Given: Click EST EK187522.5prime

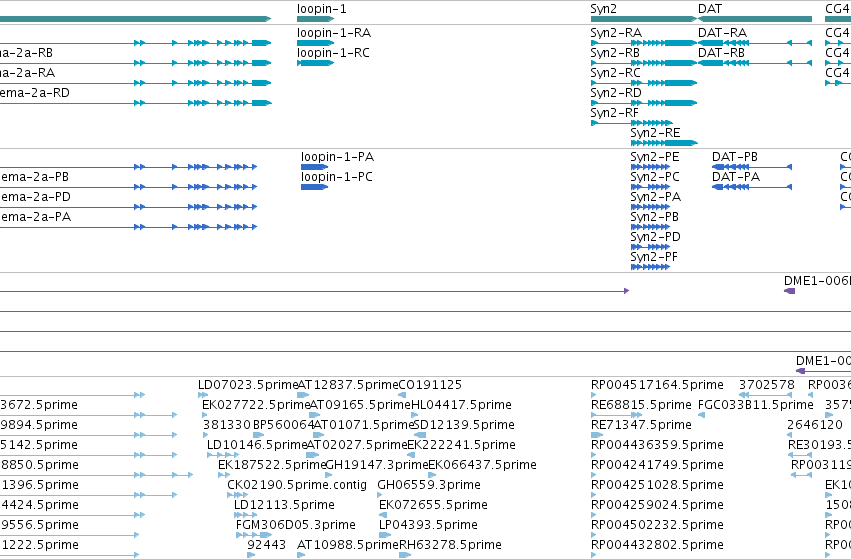Looking at the screenshot, I should pos(272,465).
